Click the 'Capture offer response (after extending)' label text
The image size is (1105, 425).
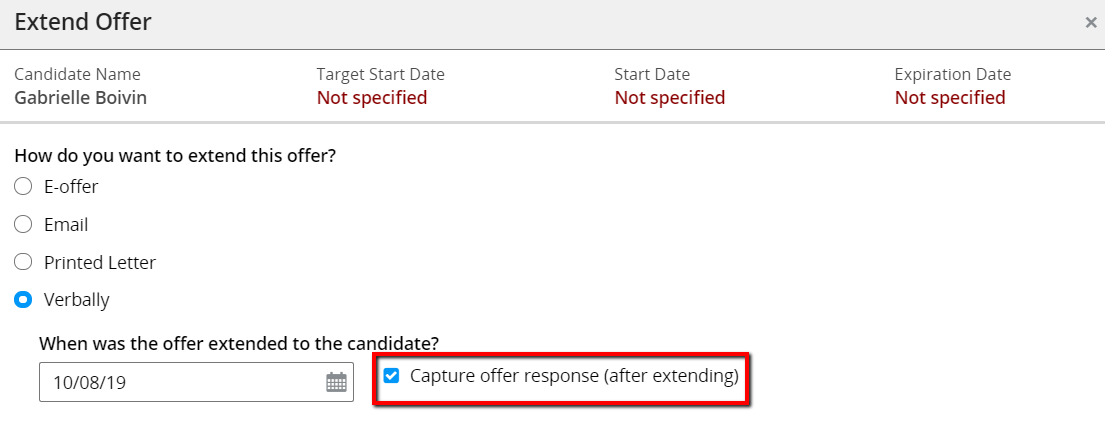[574, 377]
